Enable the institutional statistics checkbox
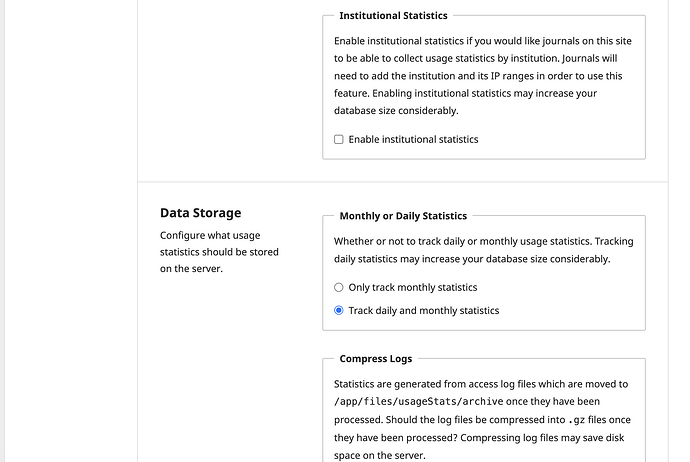690x462 pixels. pyautogui.click(x=339, y=140)
